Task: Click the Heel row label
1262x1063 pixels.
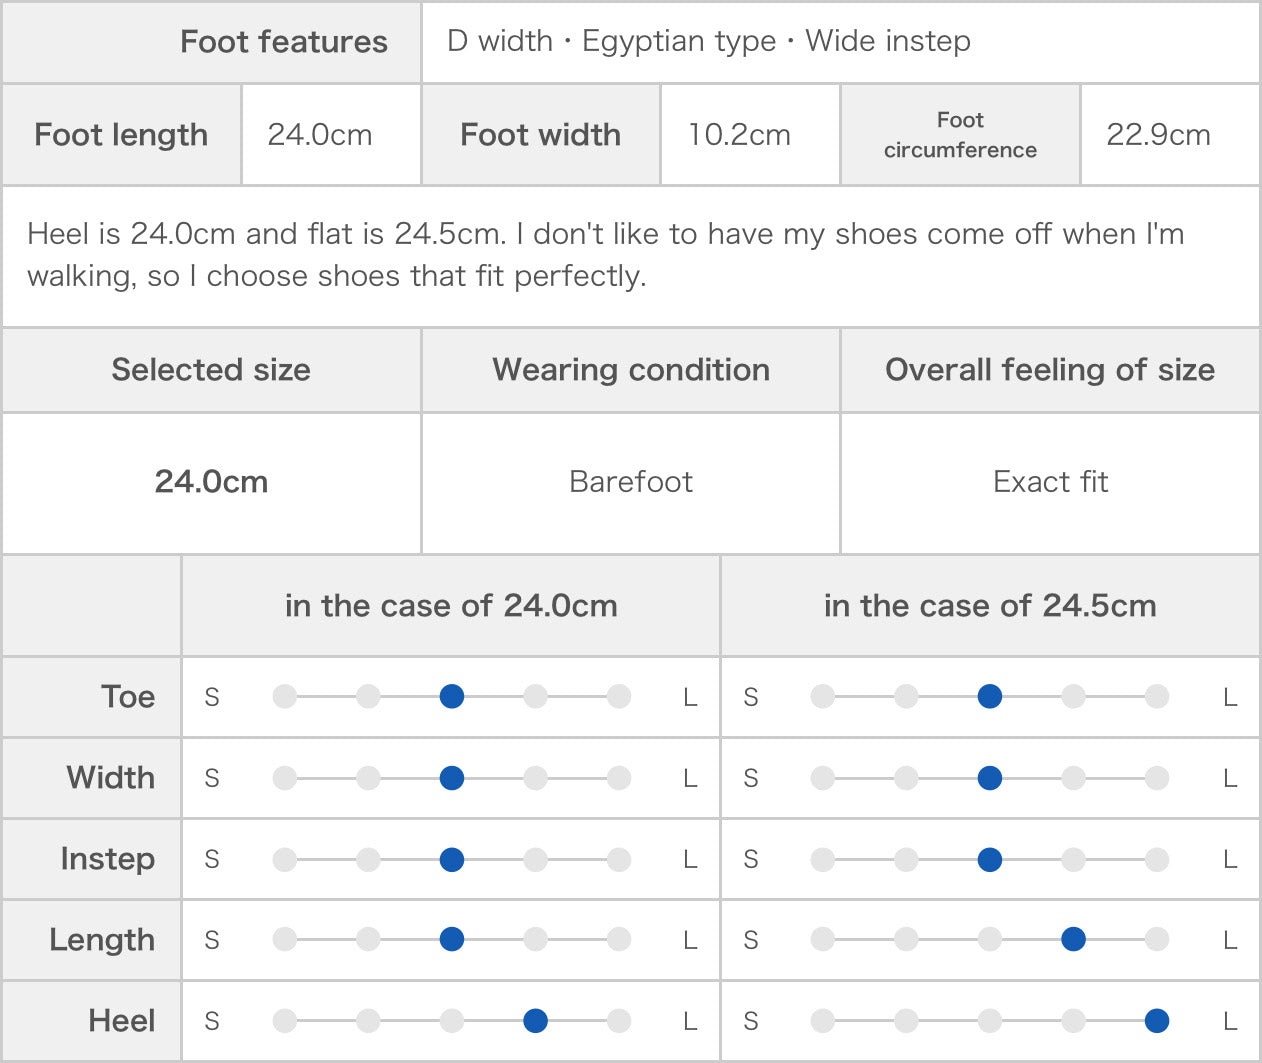Action: click(122, 1021)
